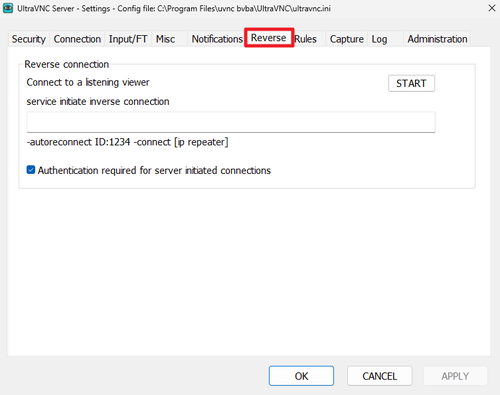Go to the Notifications tab
500x395 pixels.
[x=217, y=39]
